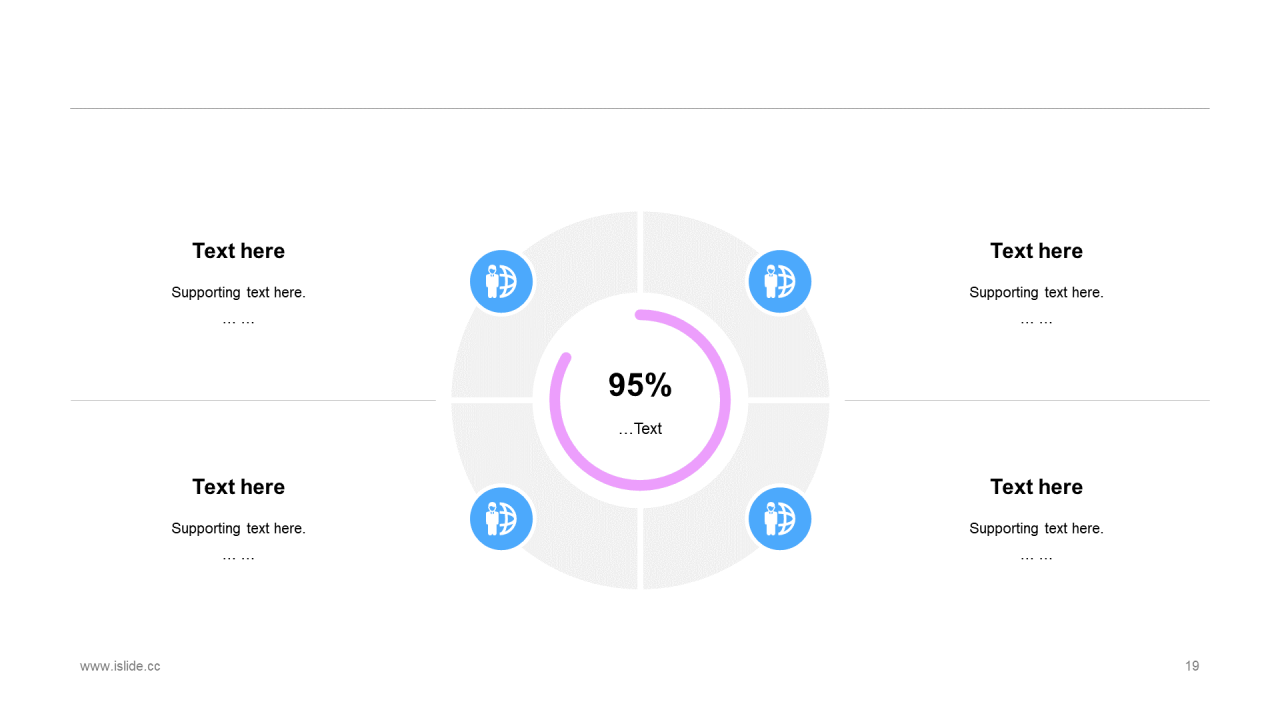
Task: Click the slide number 19
Action: pos(1192,666)
